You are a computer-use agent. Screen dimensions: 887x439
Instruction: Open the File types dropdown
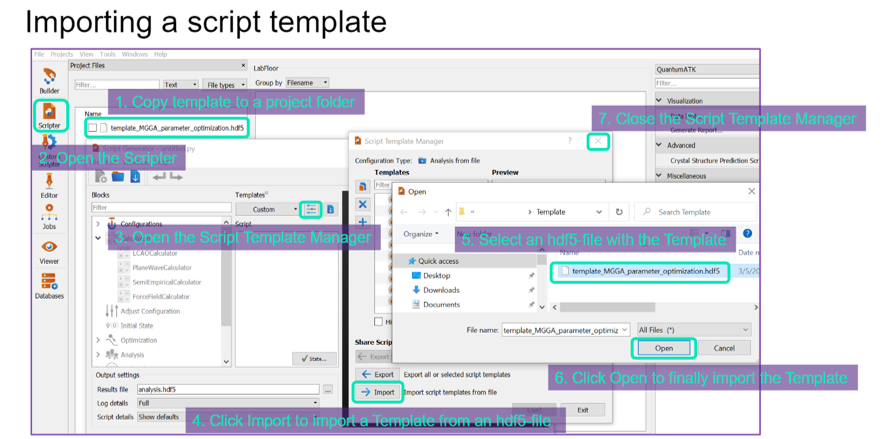225,85
